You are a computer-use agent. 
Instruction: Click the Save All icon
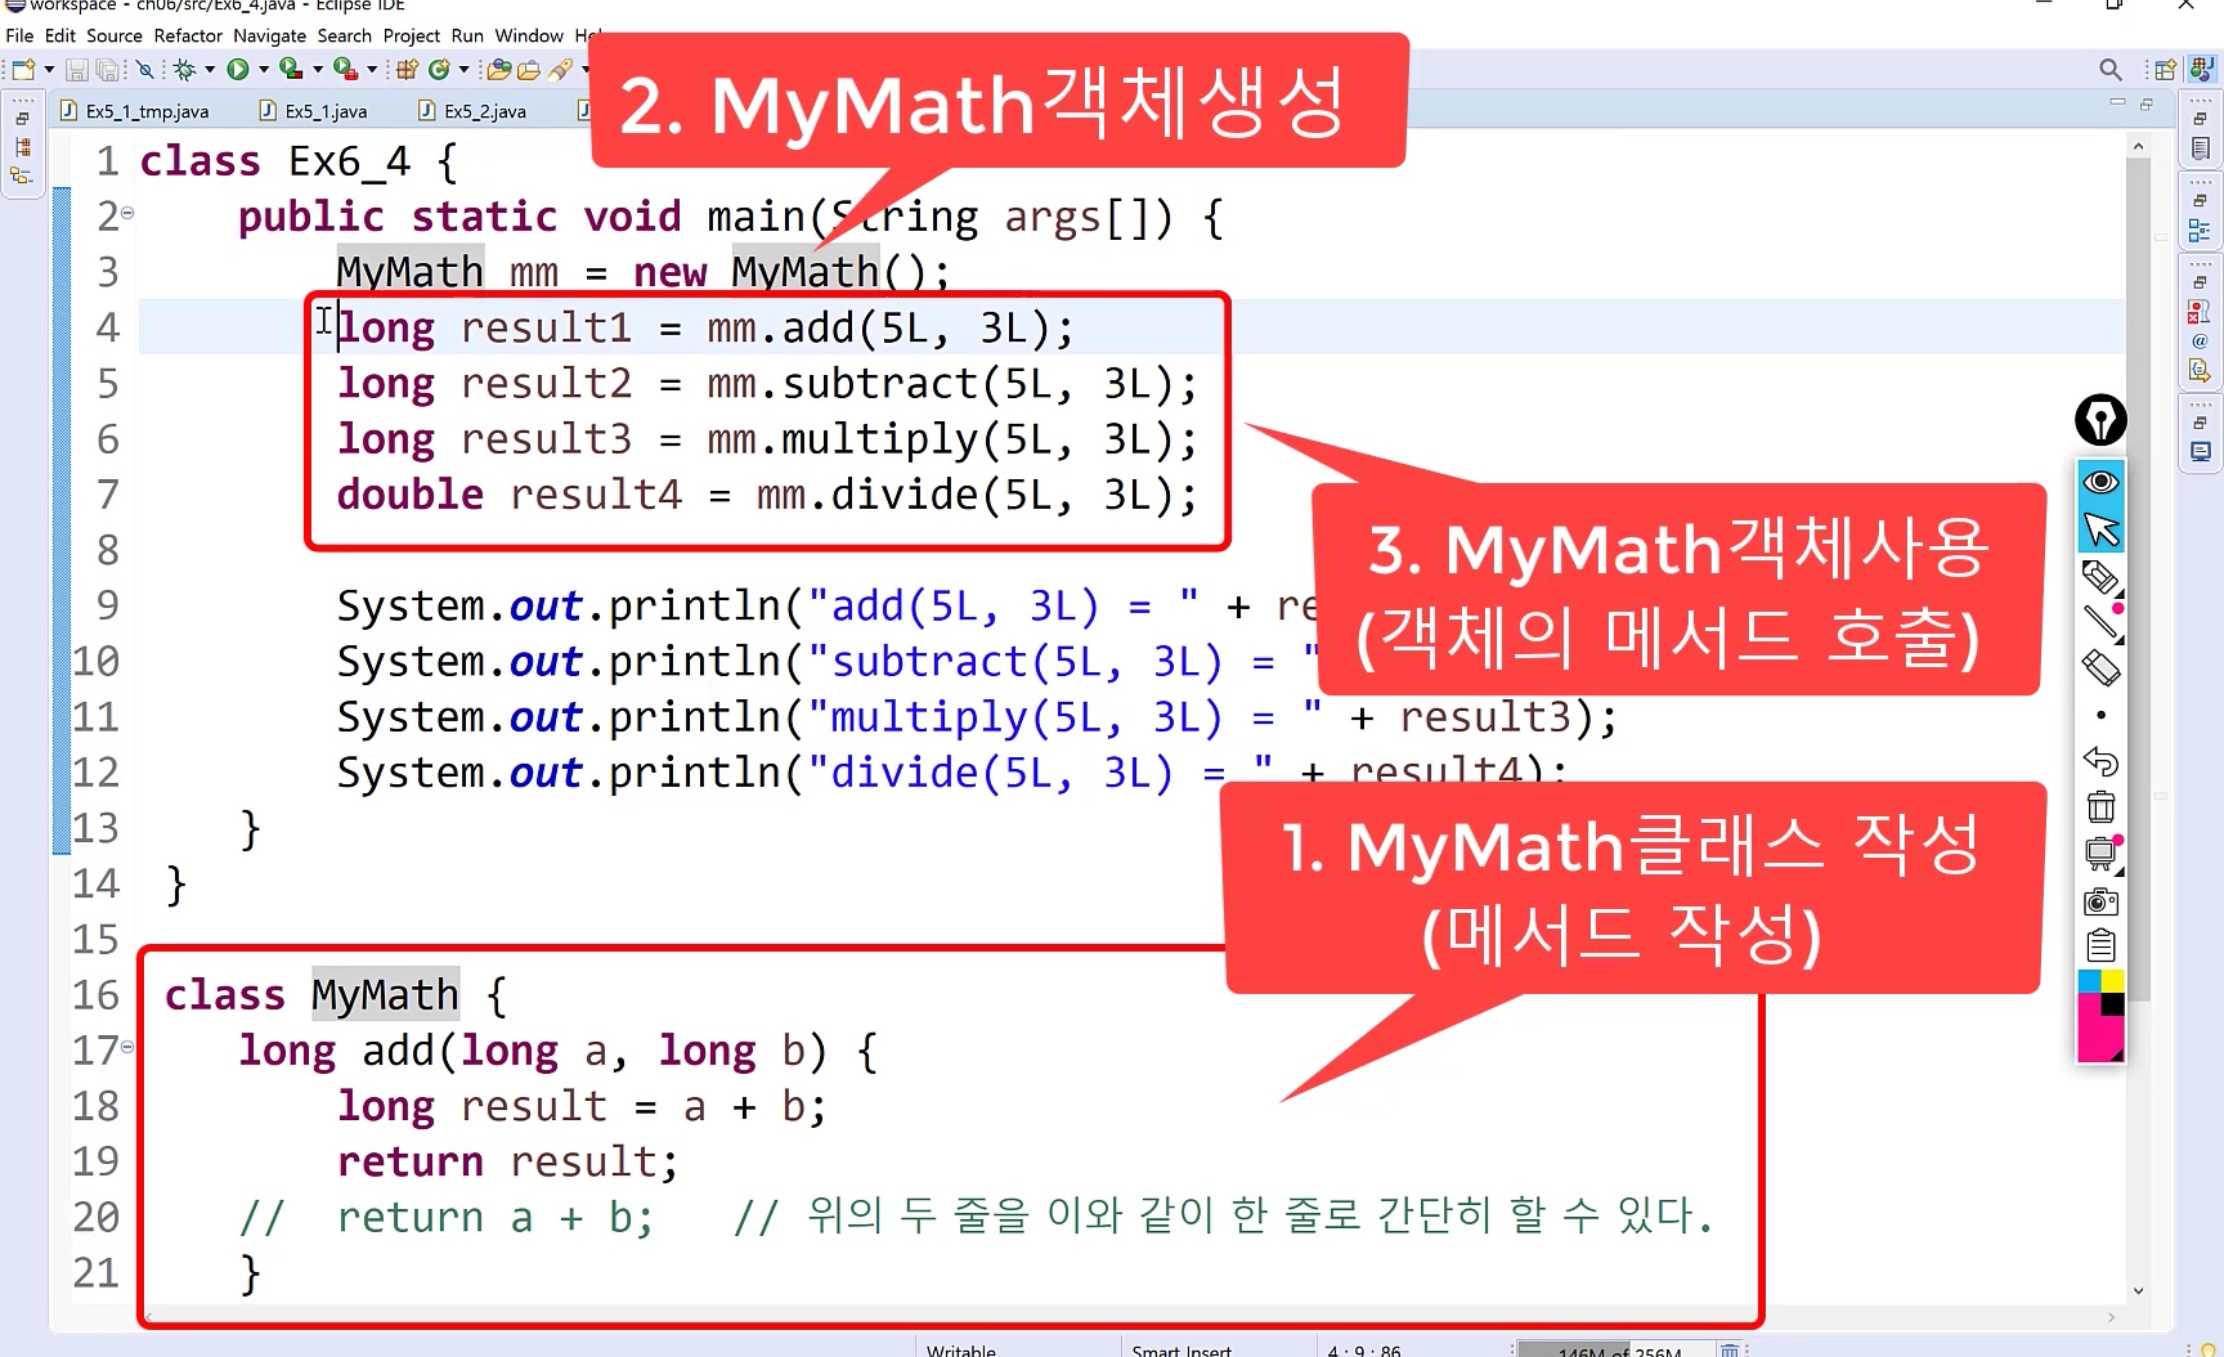[x=107, y=69]
